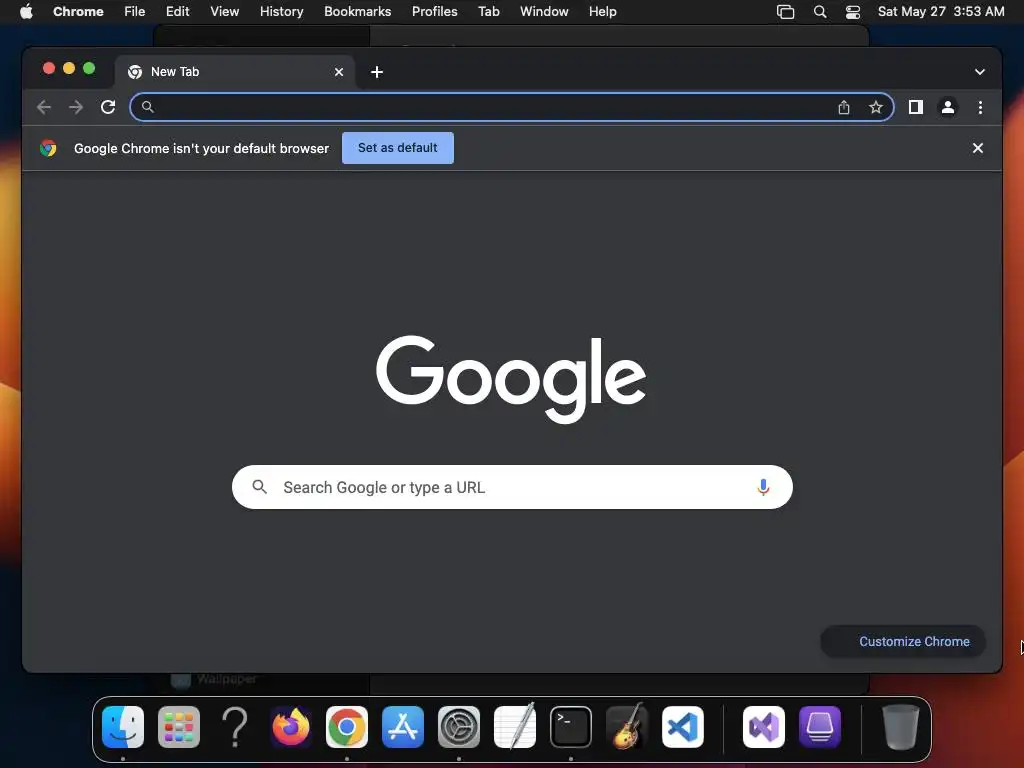Click the question mark Dock icon
Viewport: 1024px width, 768px height.
(x=235, y=727)
